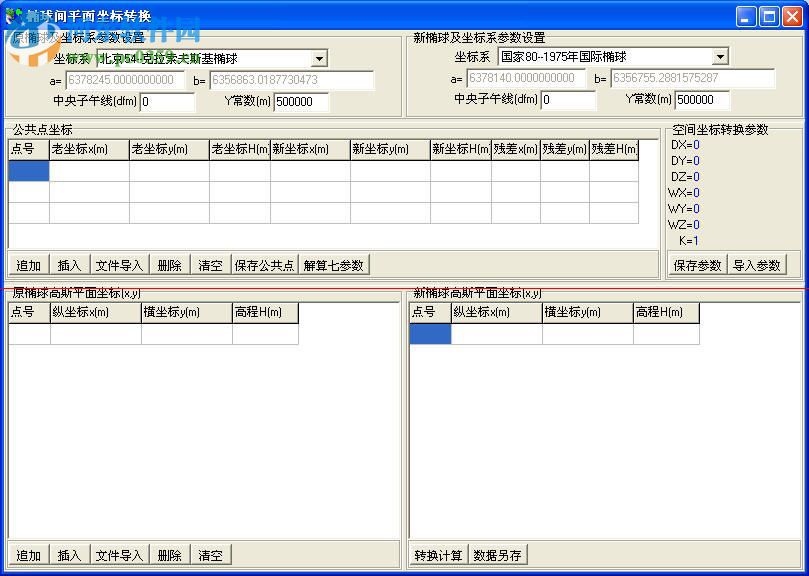Click 插入 button in 公共点坐标 panel
This screenshot has height=576, width=809.
(70, 265)
